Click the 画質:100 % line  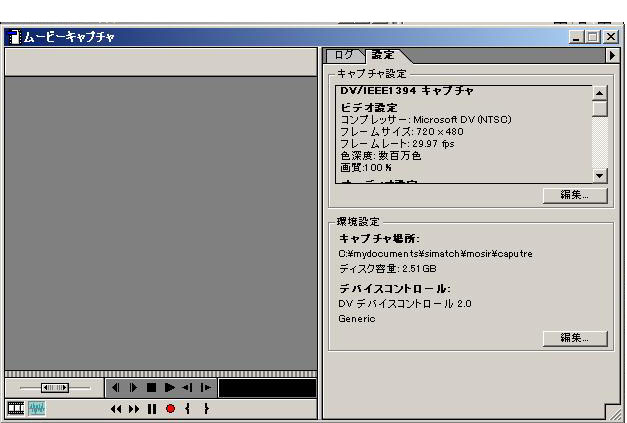[x=366, y=168]
